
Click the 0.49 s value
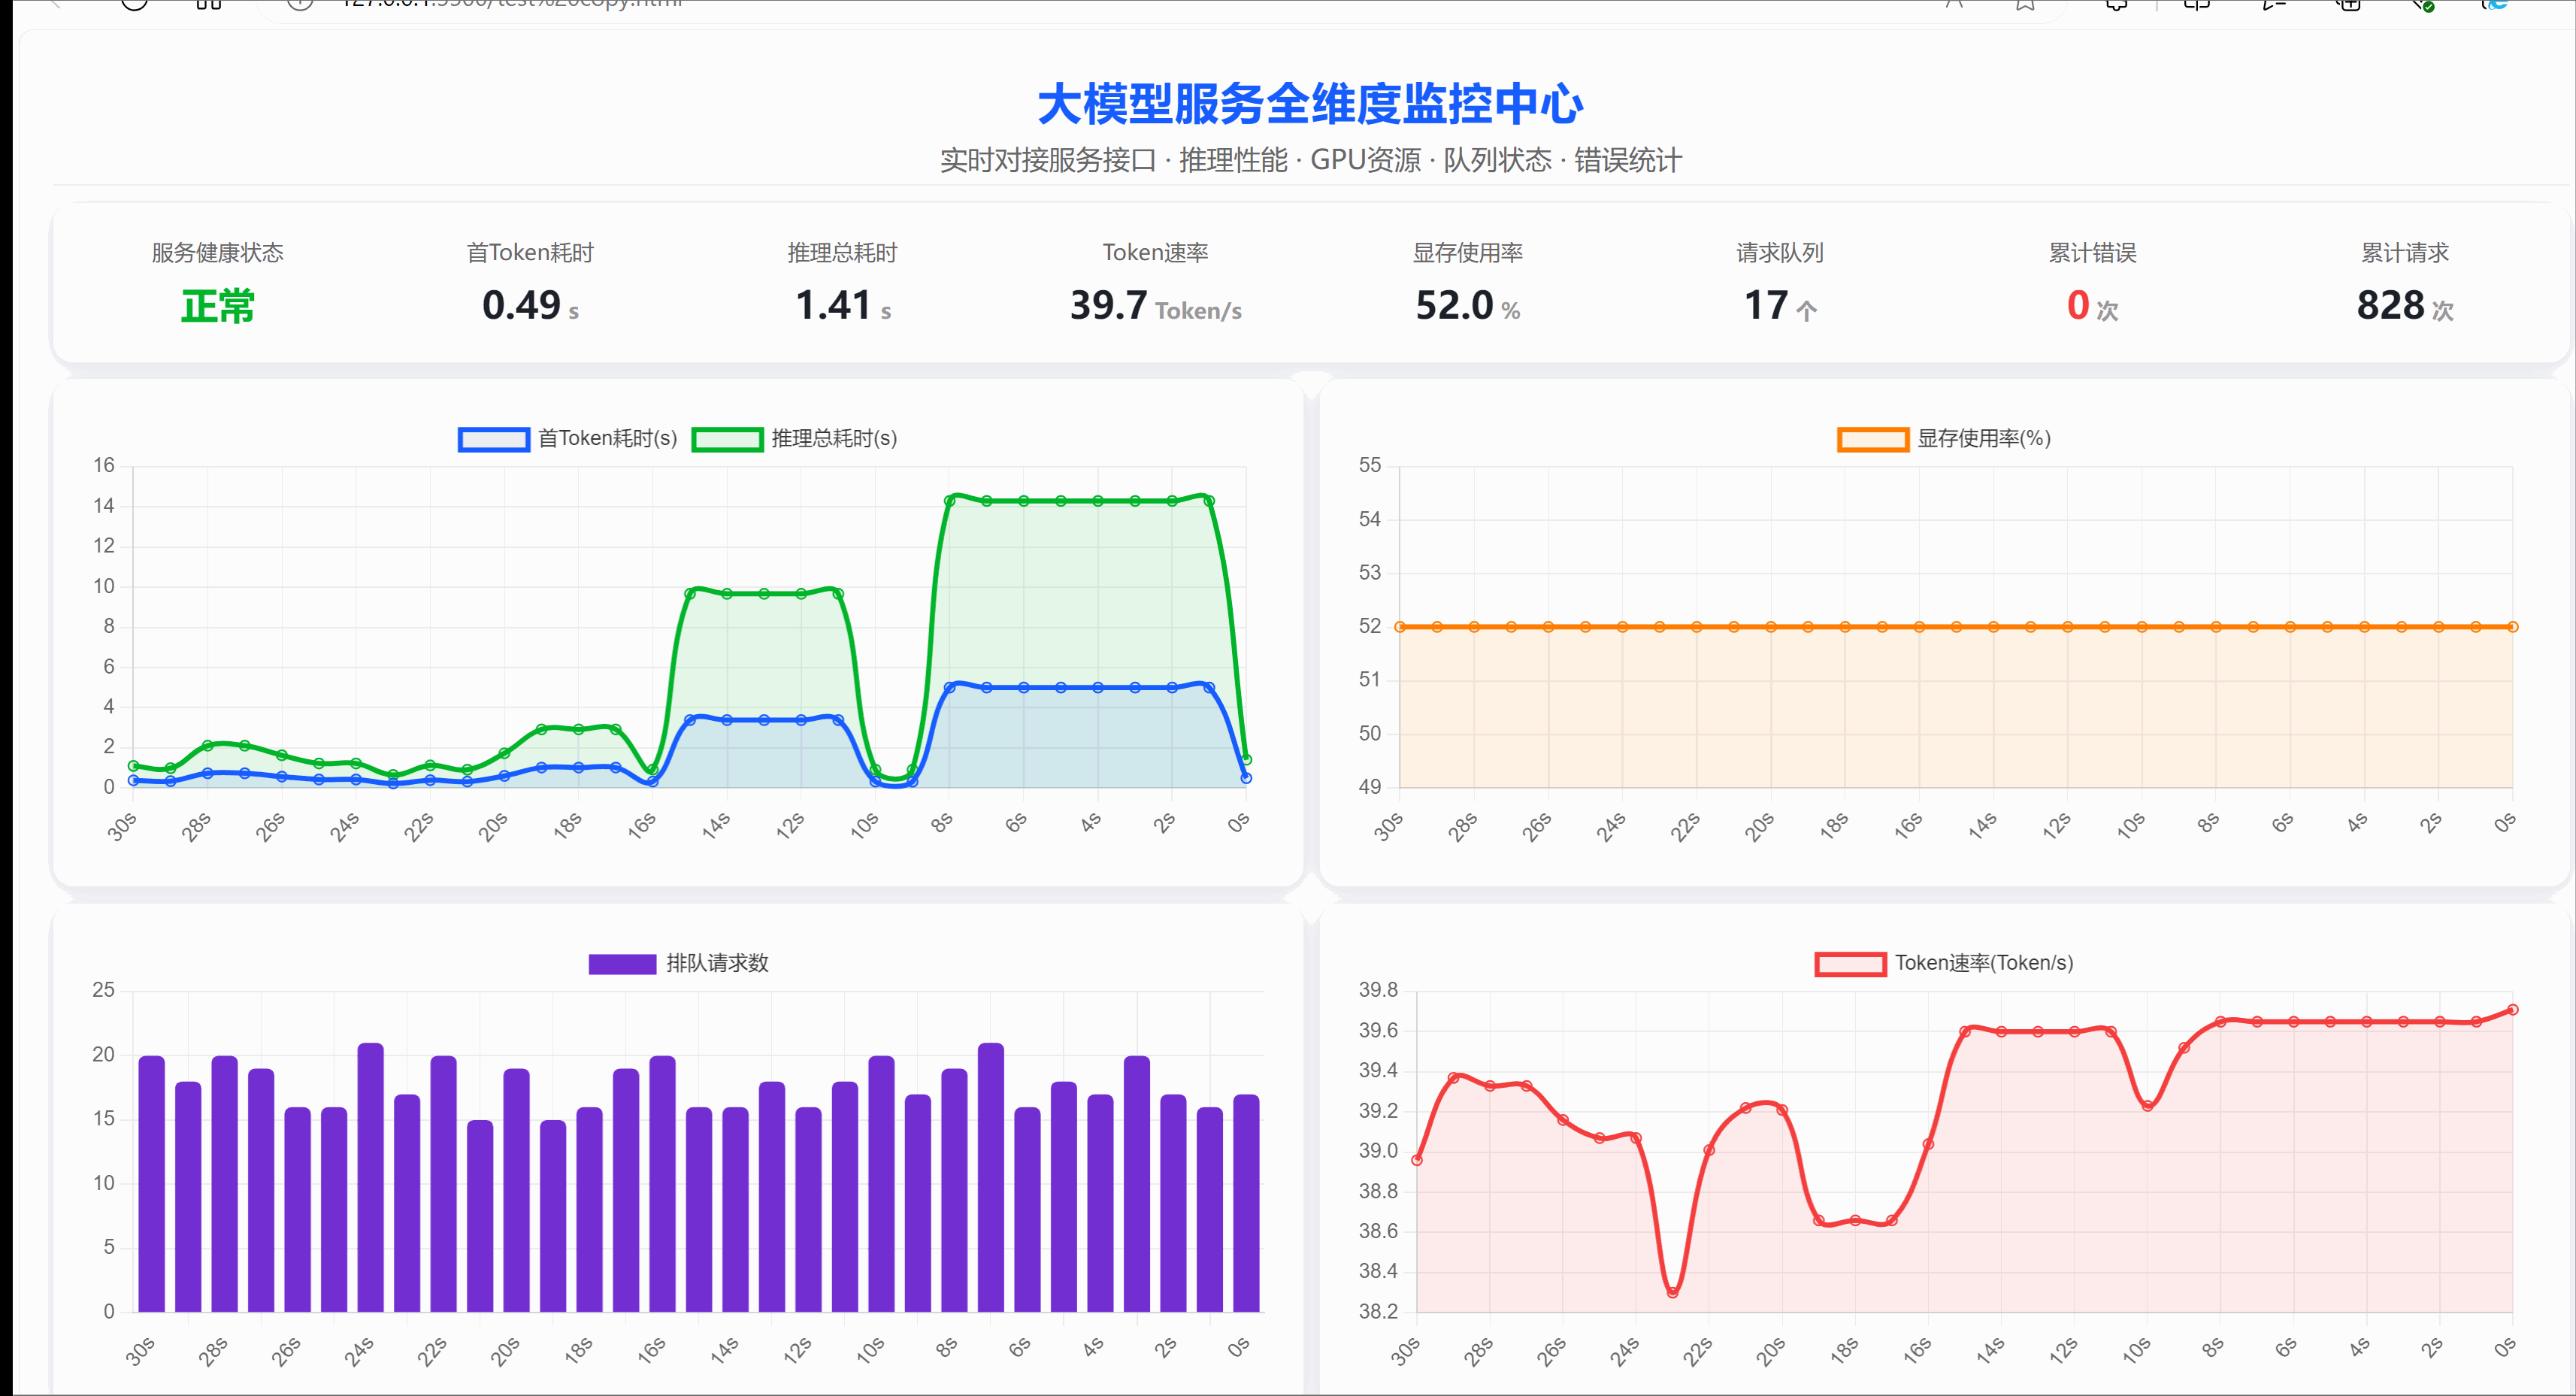pos(530,306)
